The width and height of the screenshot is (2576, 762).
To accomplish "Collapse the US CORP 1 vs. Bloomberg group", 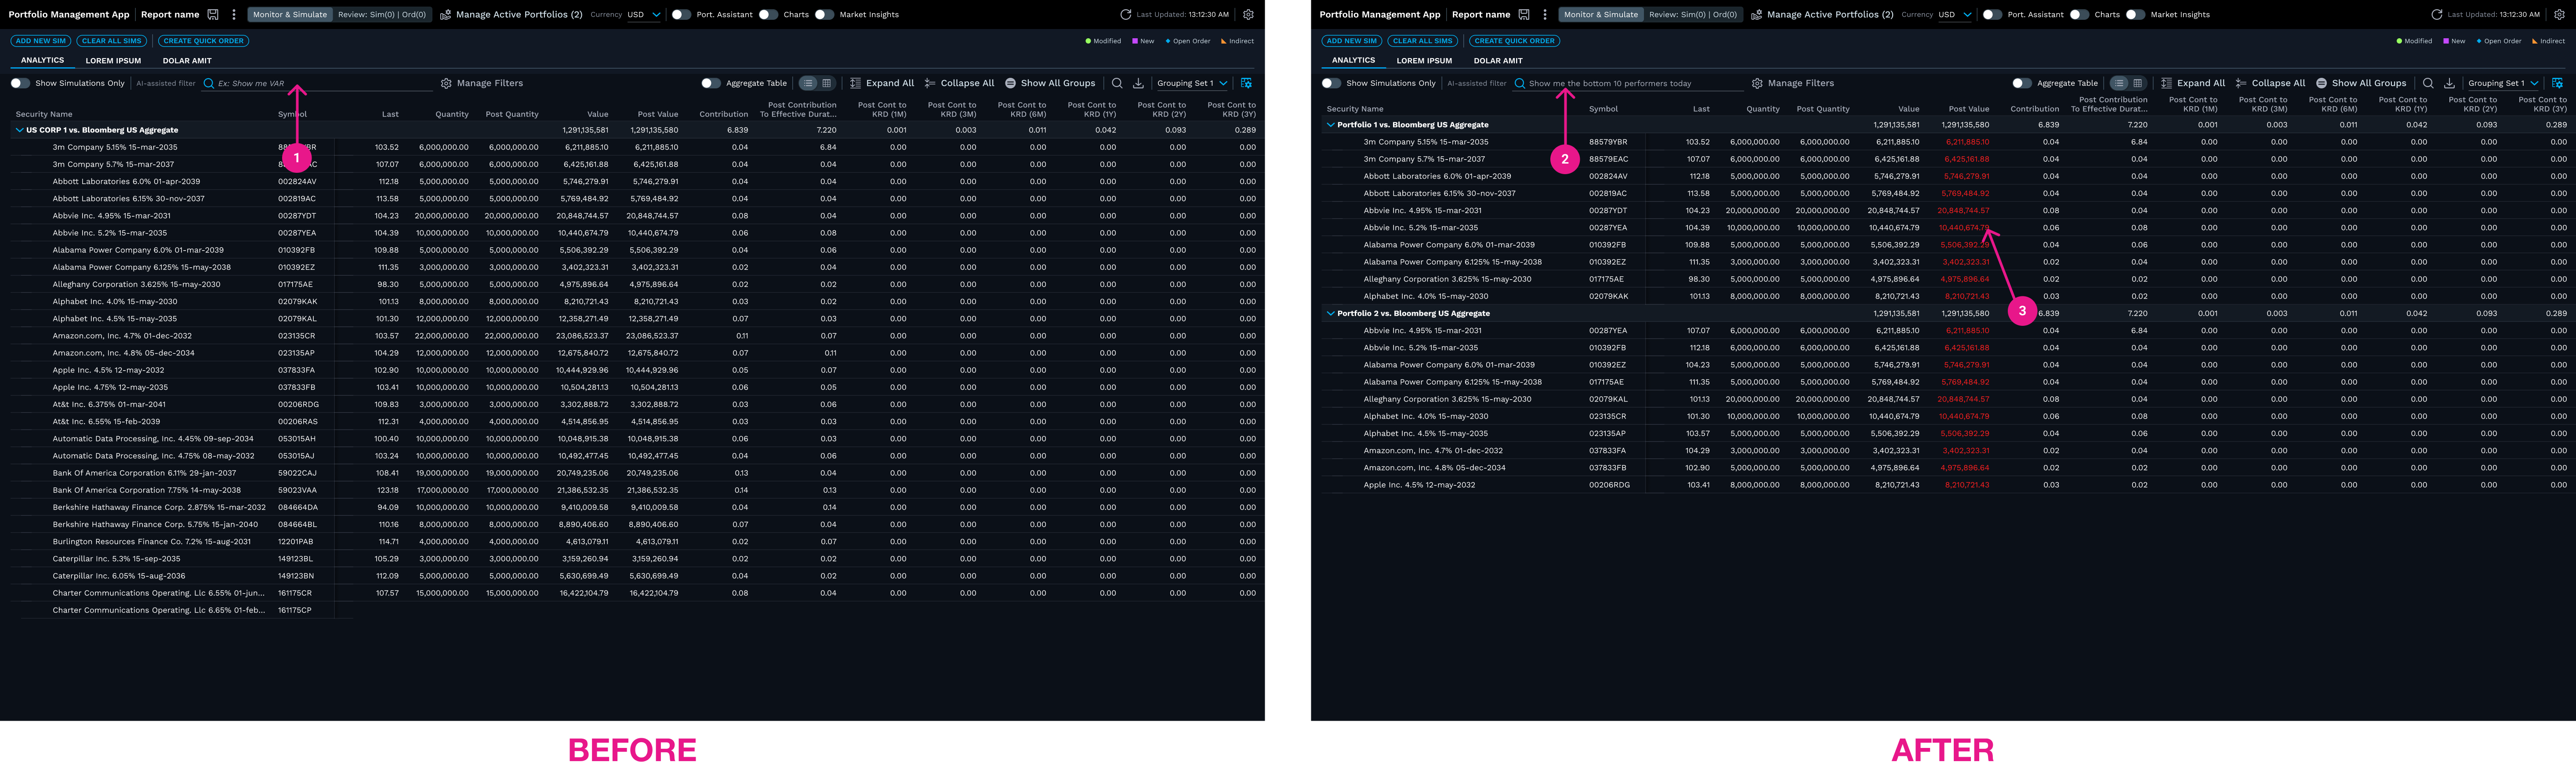I will [19, 130].
